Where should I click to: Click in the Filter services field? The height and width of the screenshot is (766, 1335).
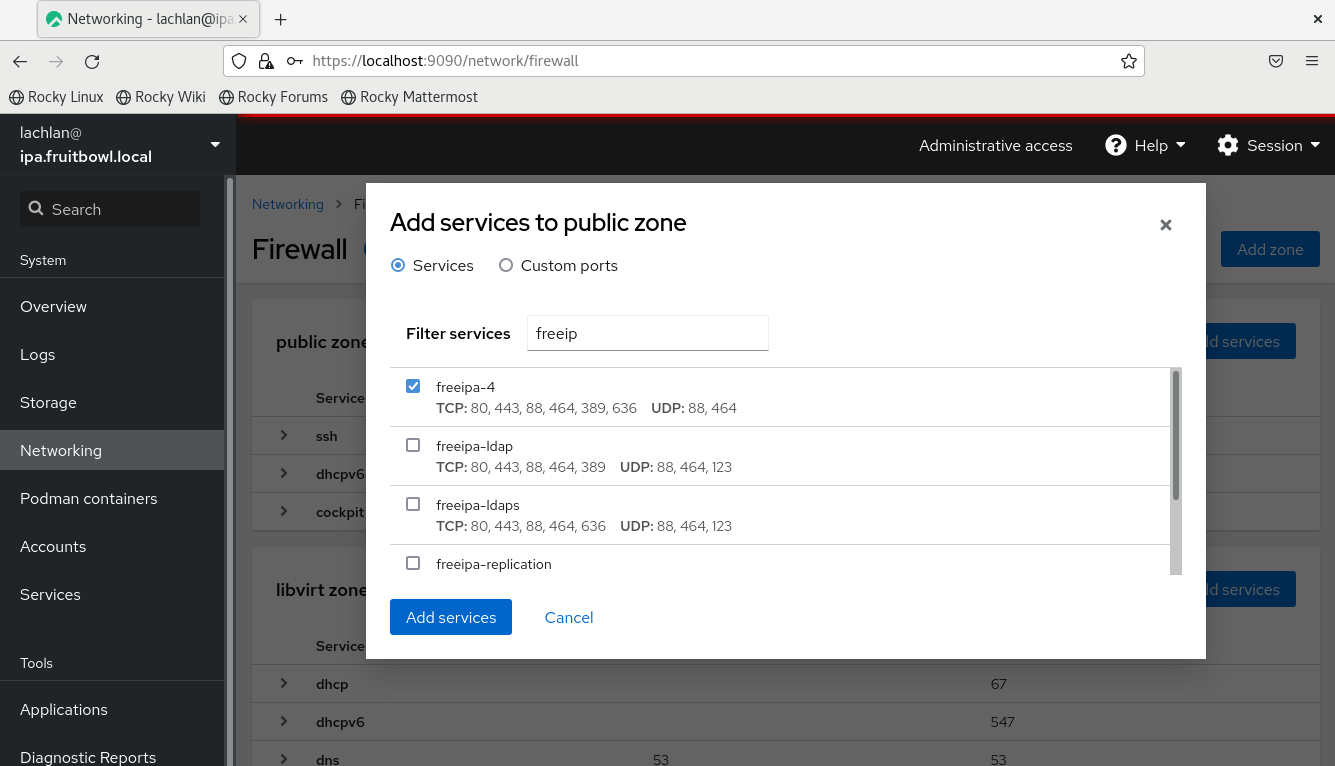point(647,334)
